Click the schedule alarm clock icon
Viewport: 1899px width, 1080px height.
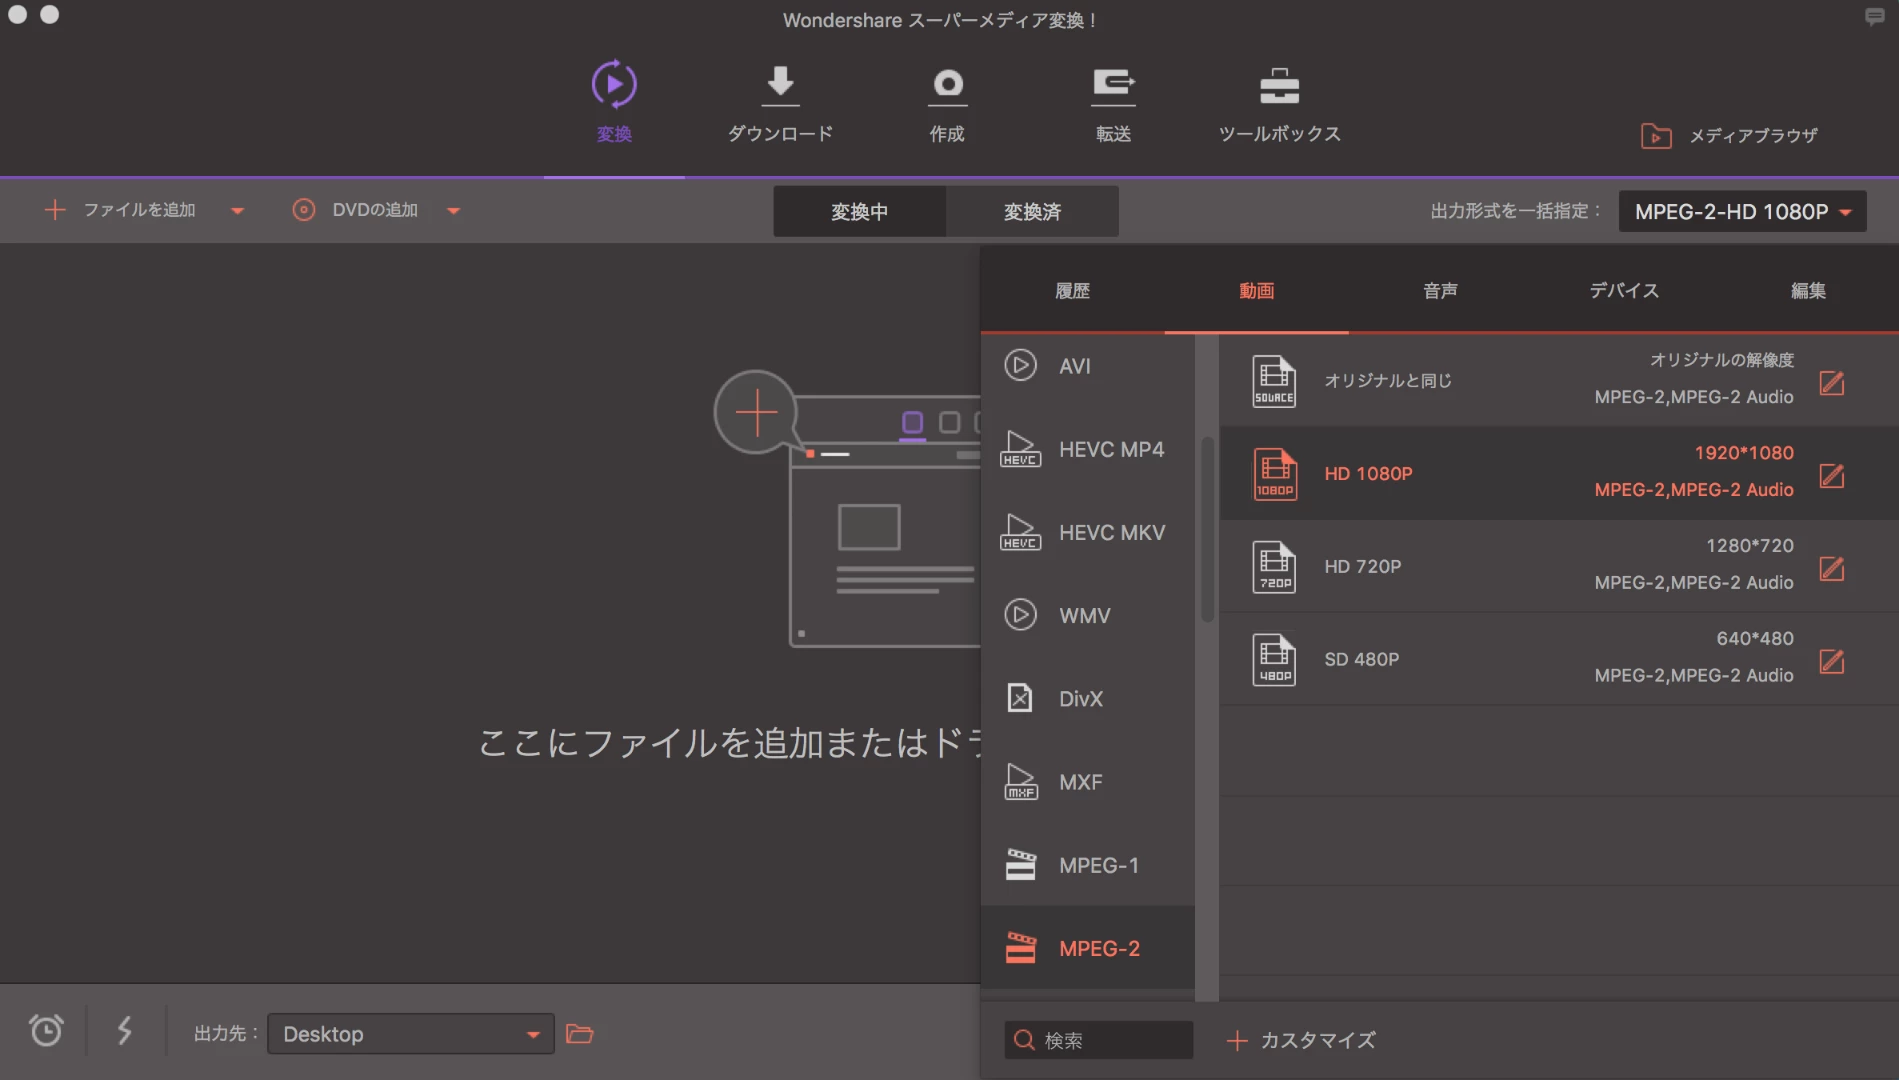(x=46, y=1030)
